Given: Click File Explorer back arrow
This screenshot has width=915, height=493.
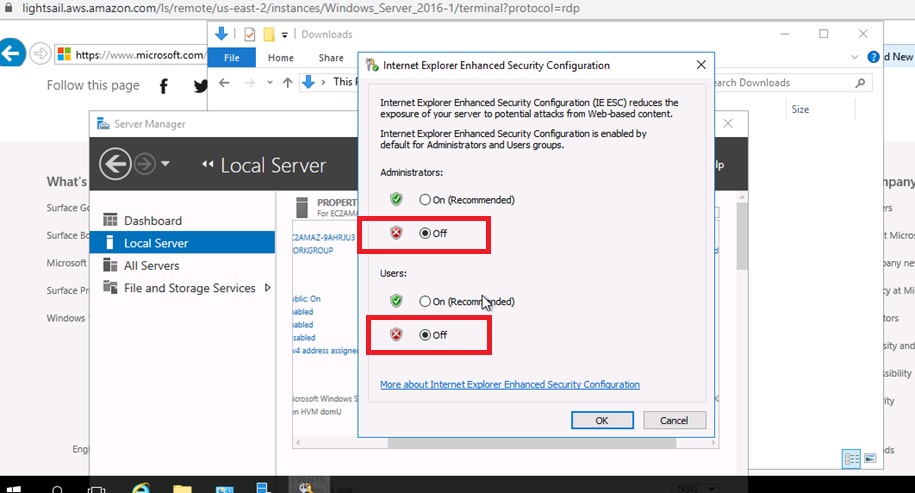Looking at the screenshot, I should click(x=225, y=83).
